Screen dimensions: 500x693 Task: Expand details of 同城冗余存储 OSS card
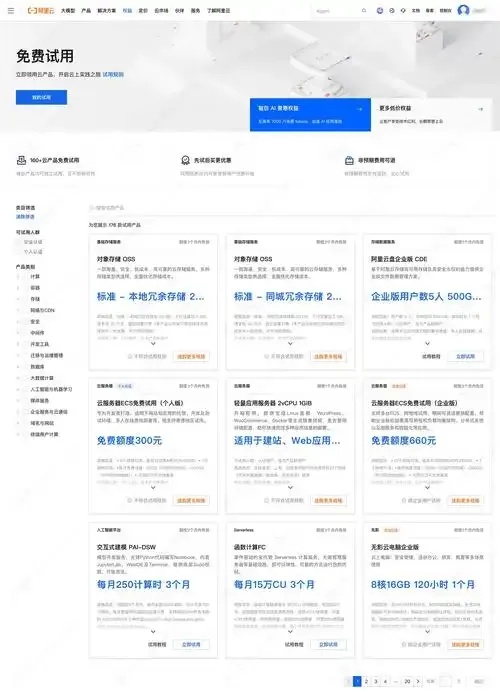(x=290, y=343)
